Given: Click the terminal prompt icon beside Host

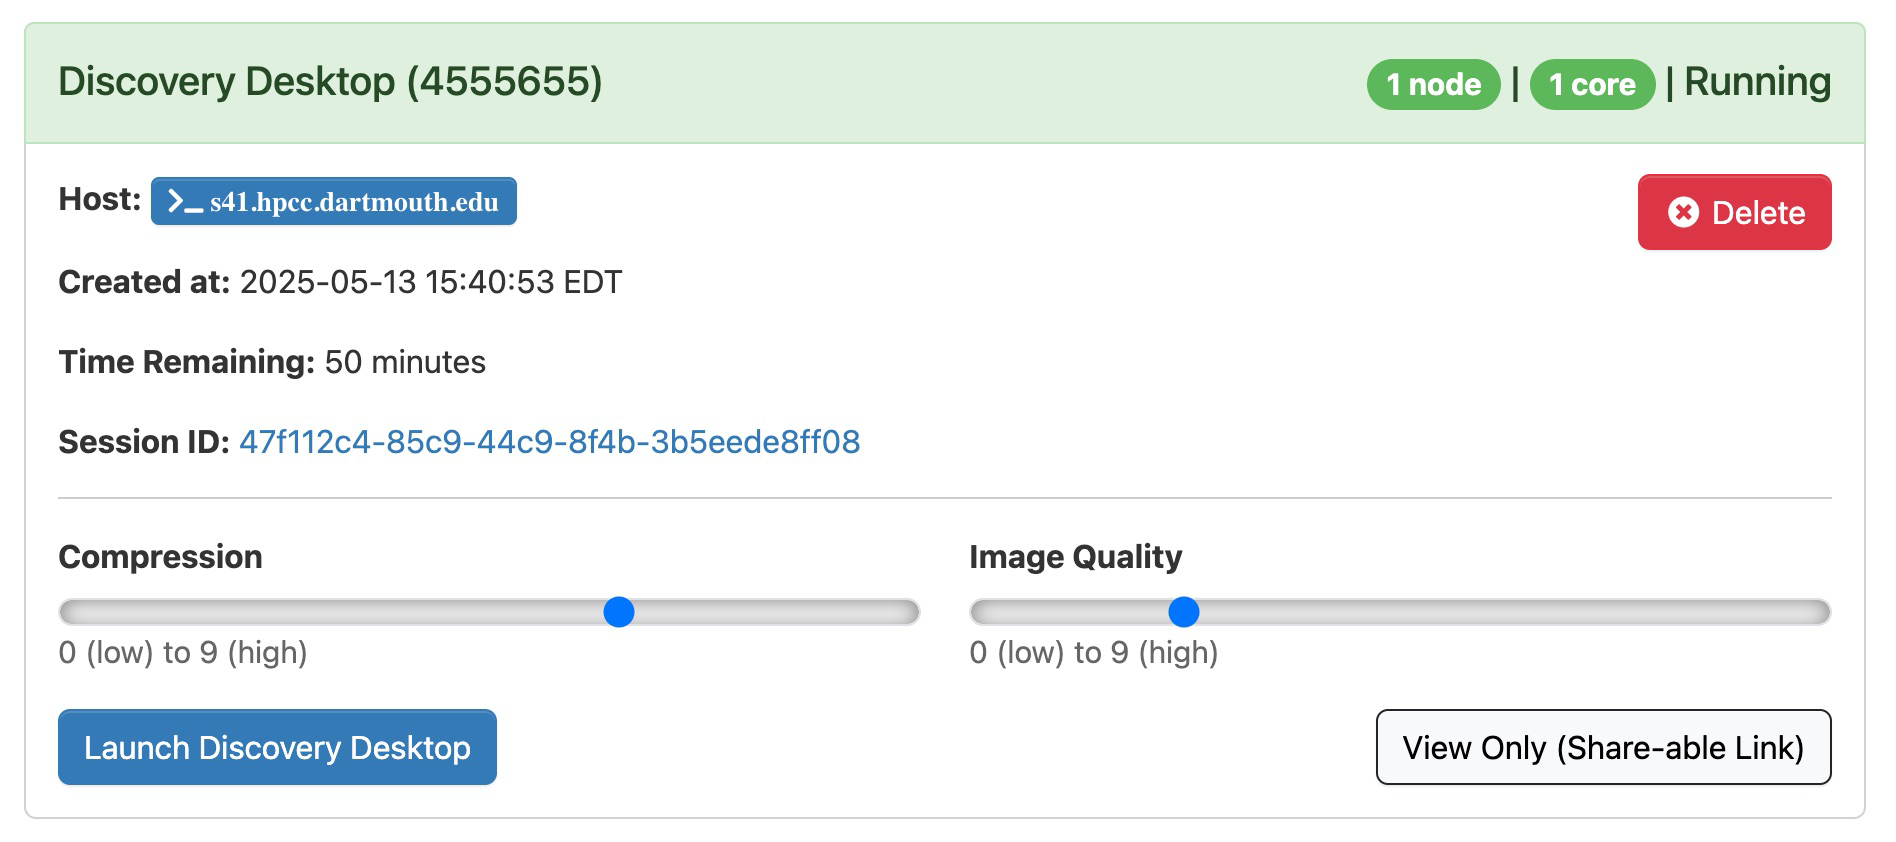Looking at the screenshot, I should [x=185, y=202].
